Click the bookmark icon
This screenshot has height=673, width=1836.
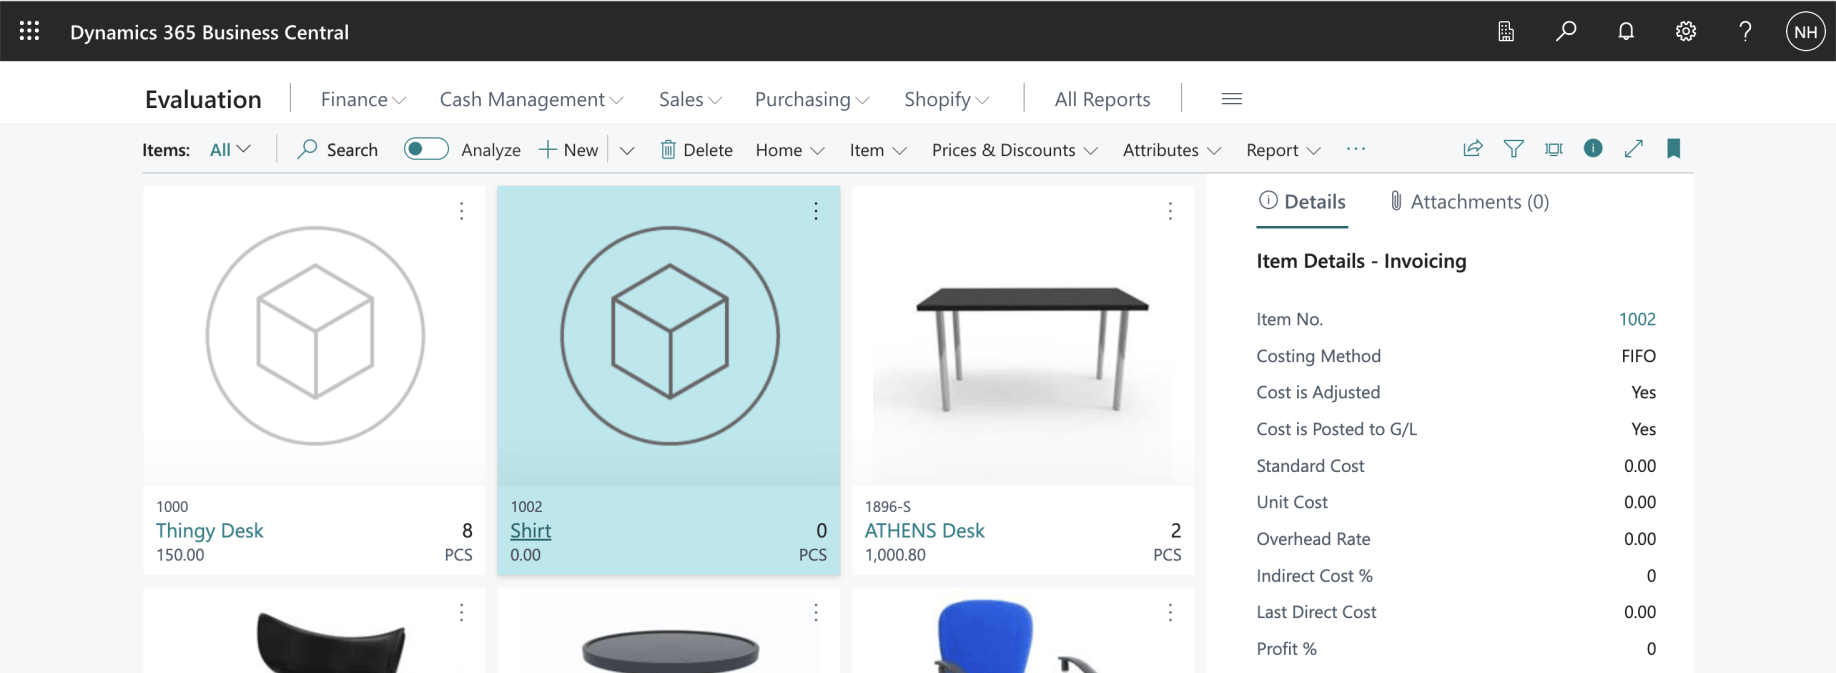[x=1673, y=149]
